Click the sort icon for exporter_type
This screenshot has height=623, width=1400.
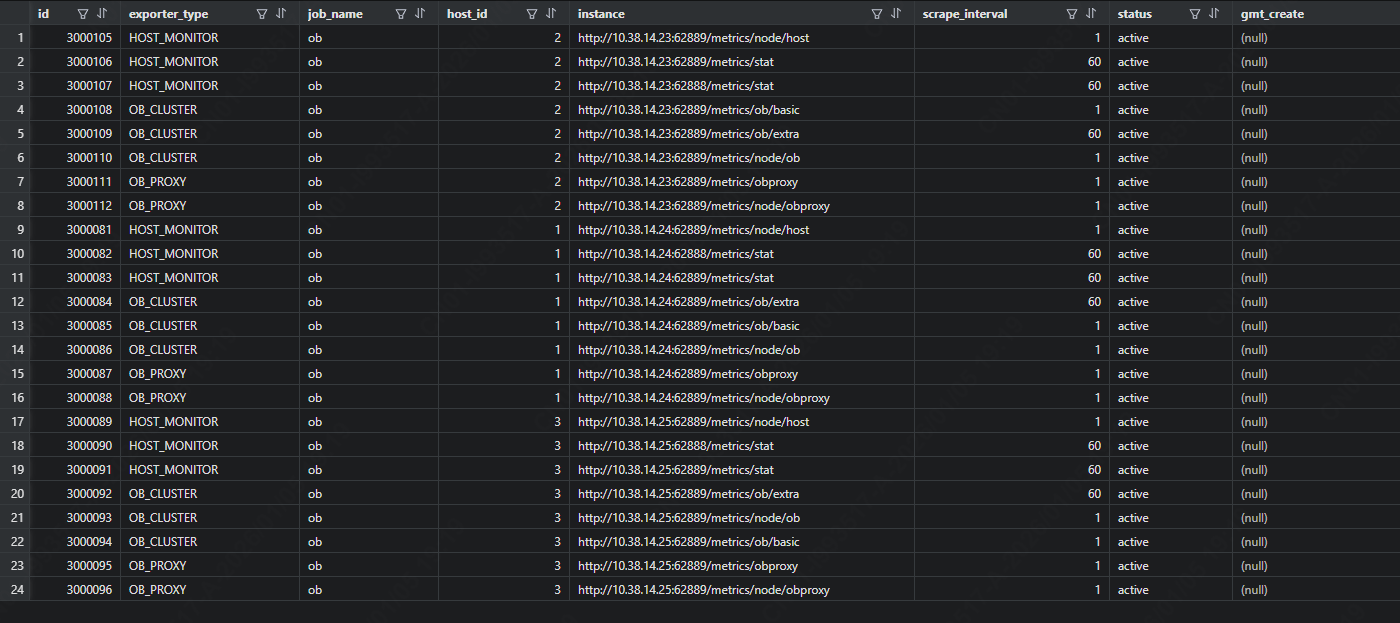coord(281,14)
